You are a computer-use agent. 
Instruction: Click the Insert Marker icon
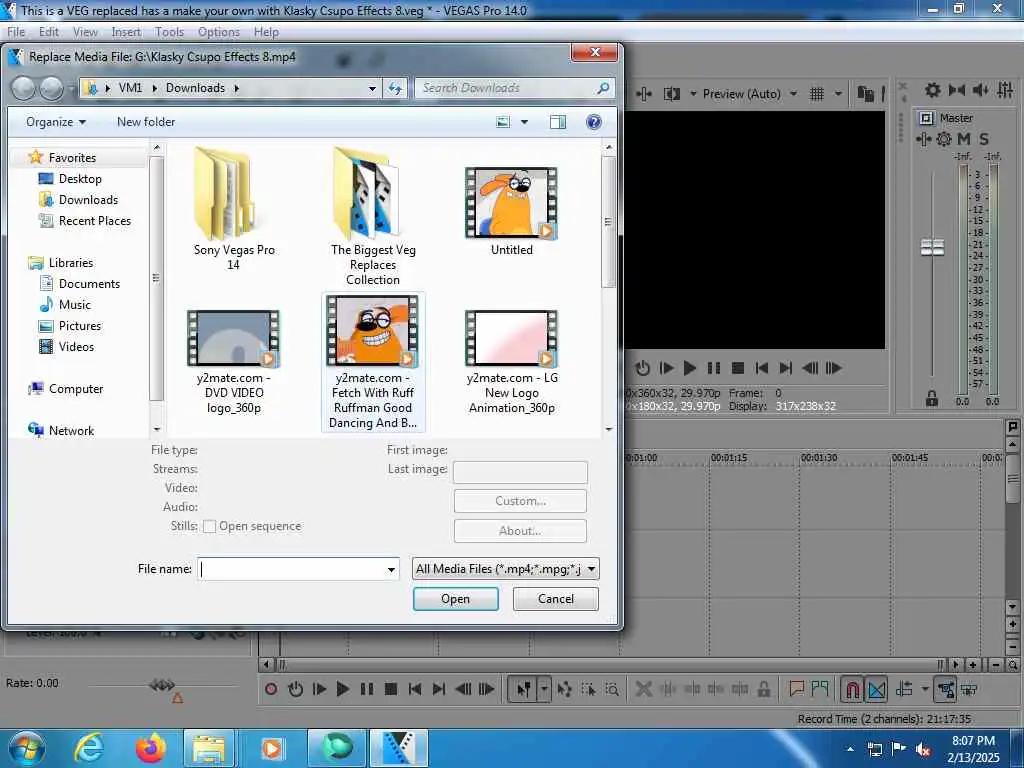pyautogui.click(x=796, y=688)
